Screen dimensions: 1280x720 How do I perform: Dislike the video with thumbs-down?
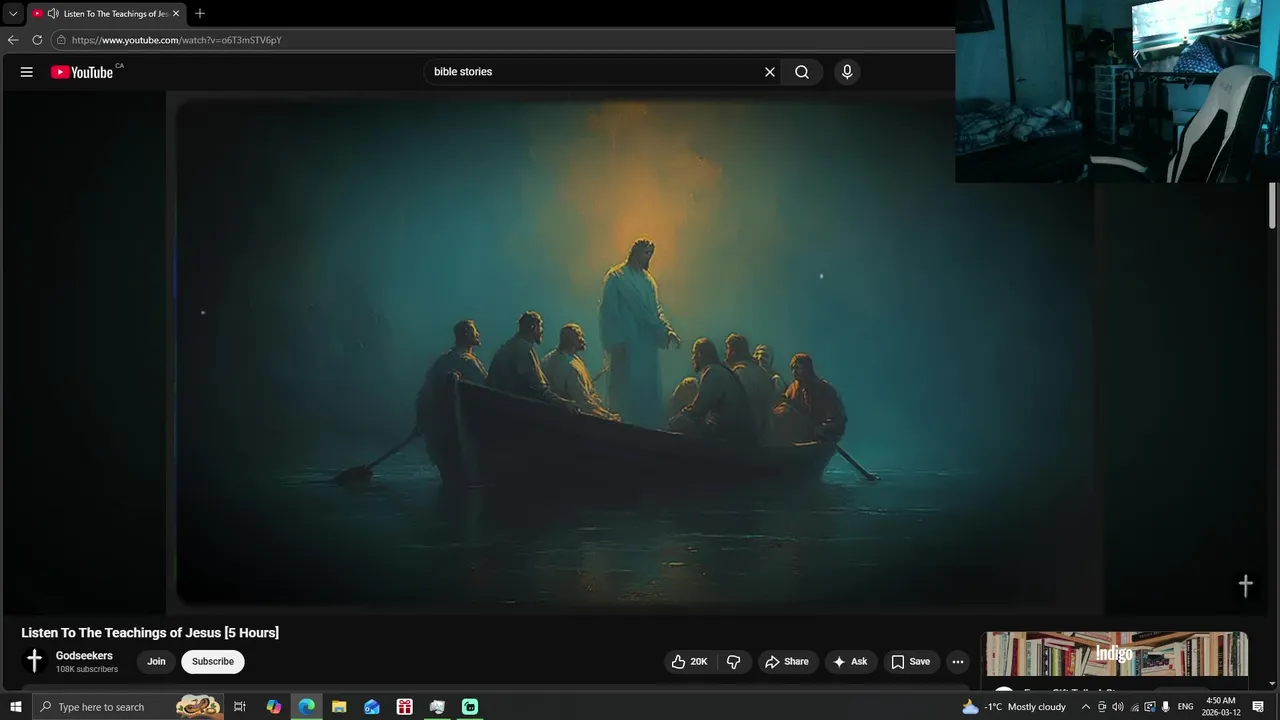733,662
